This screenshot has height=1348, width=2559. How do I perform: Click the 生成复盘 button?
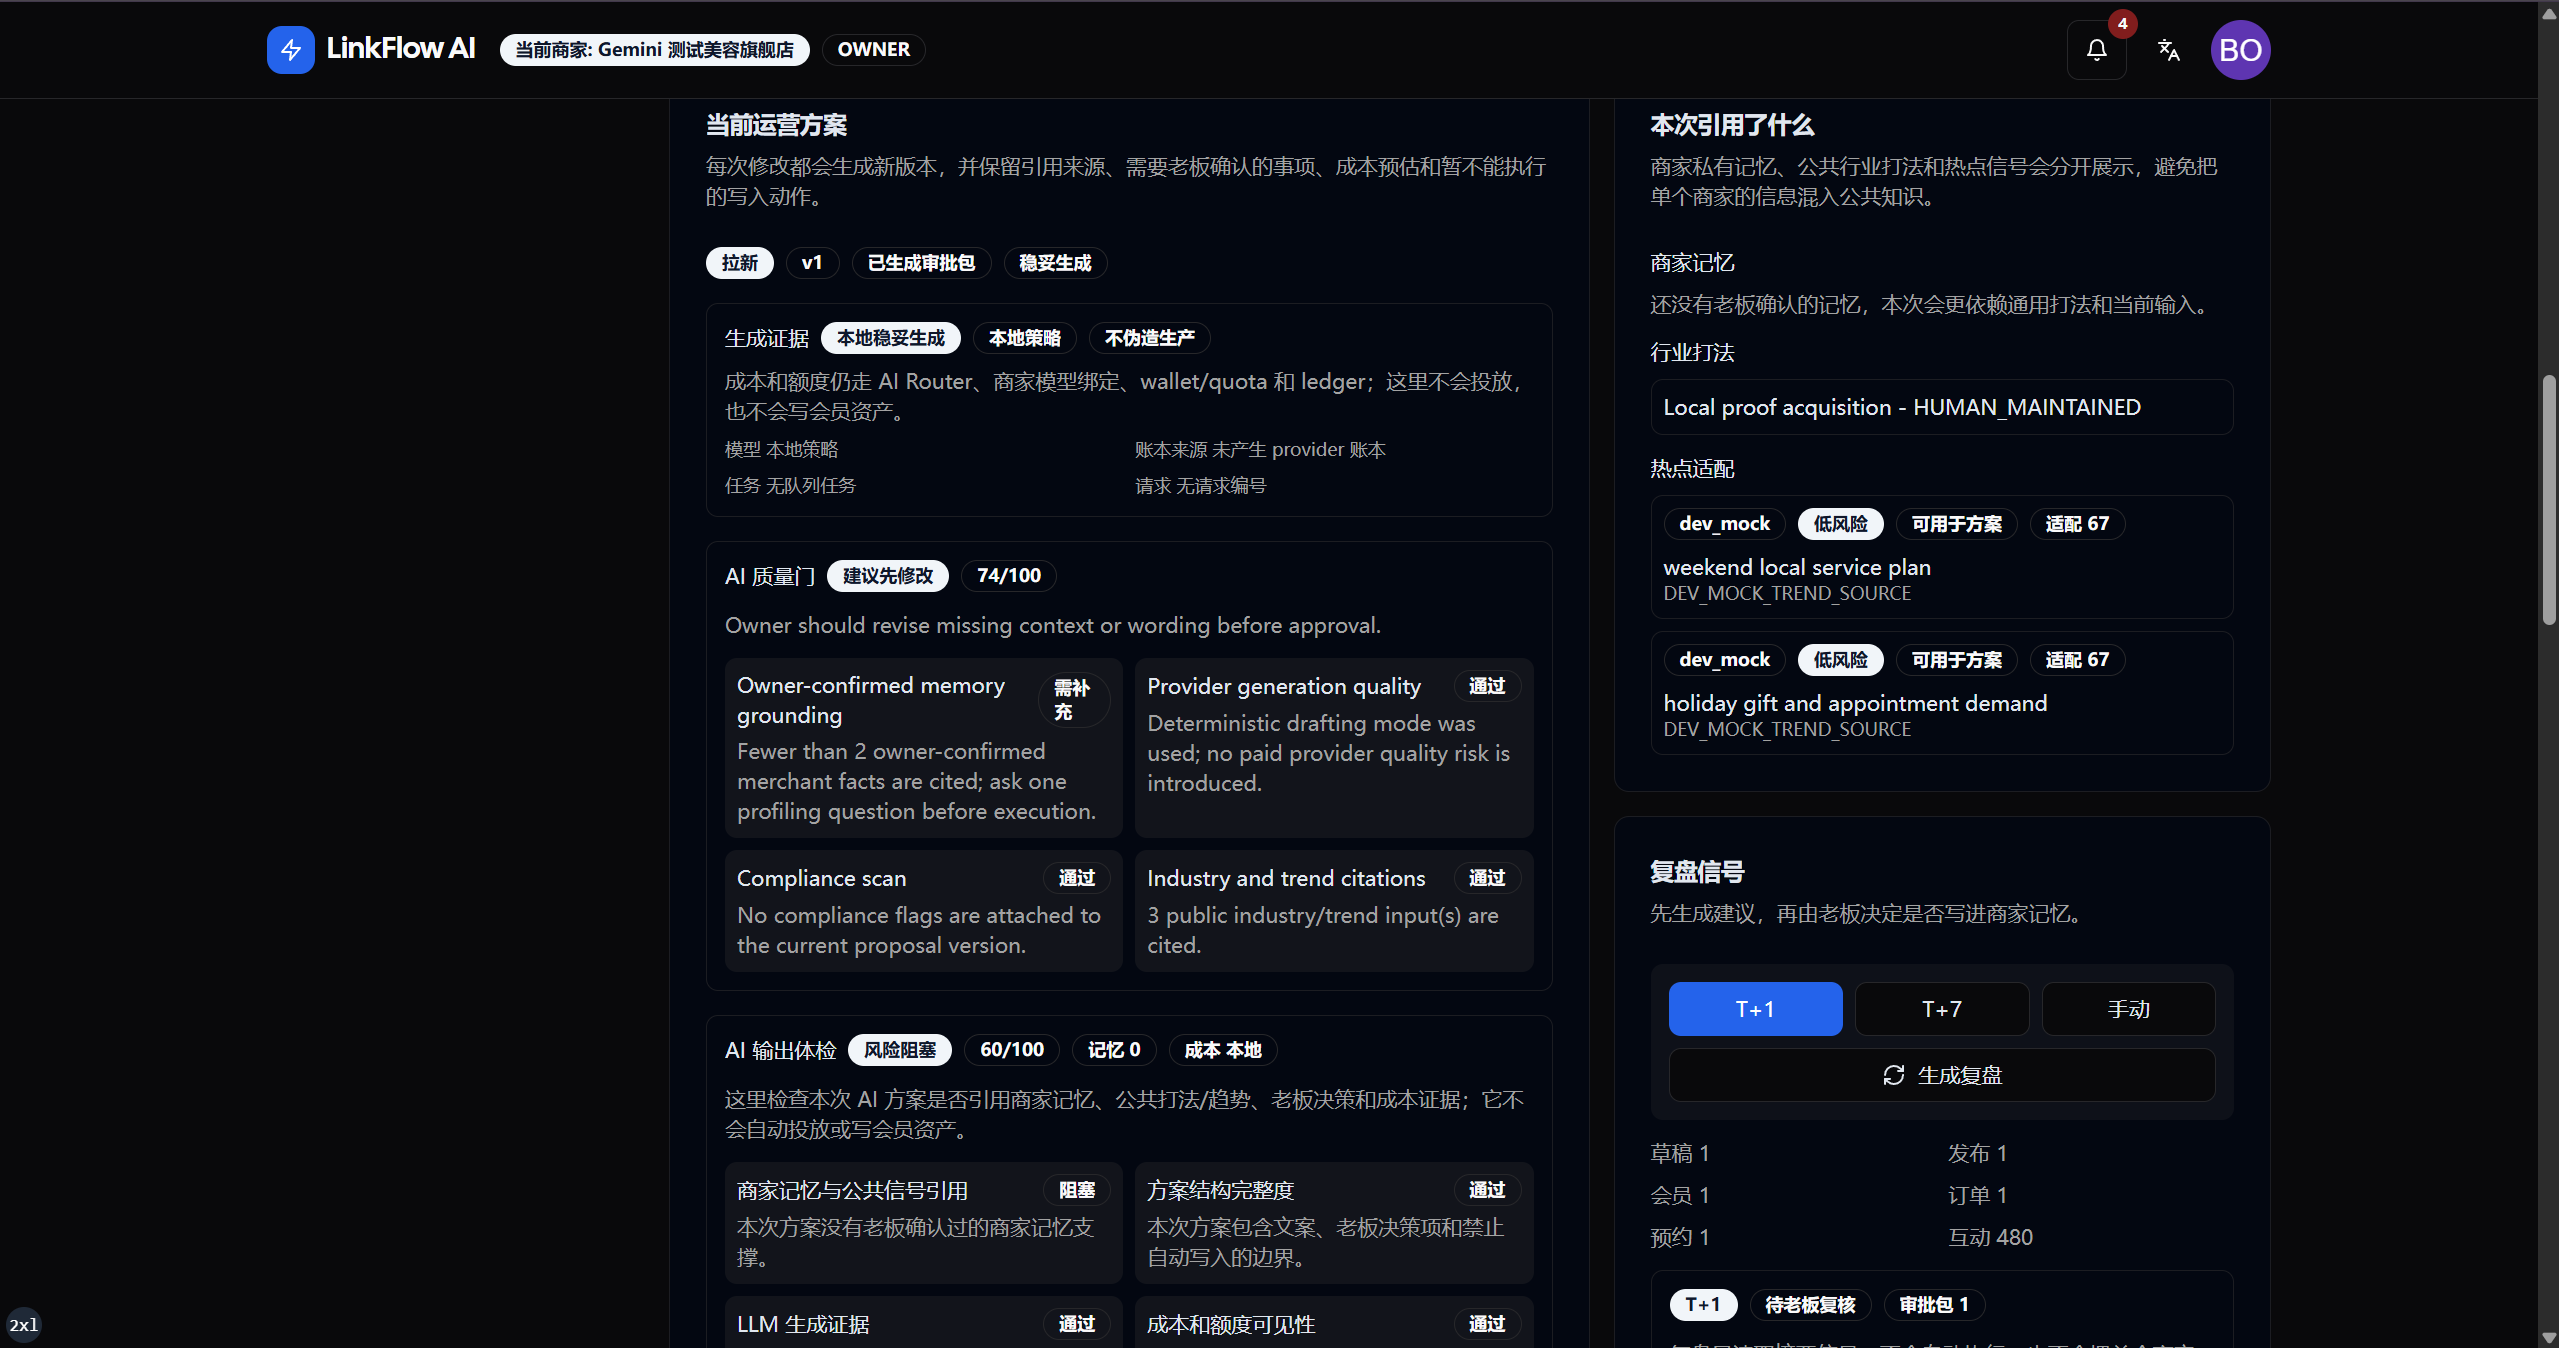pos(1941,1075)
